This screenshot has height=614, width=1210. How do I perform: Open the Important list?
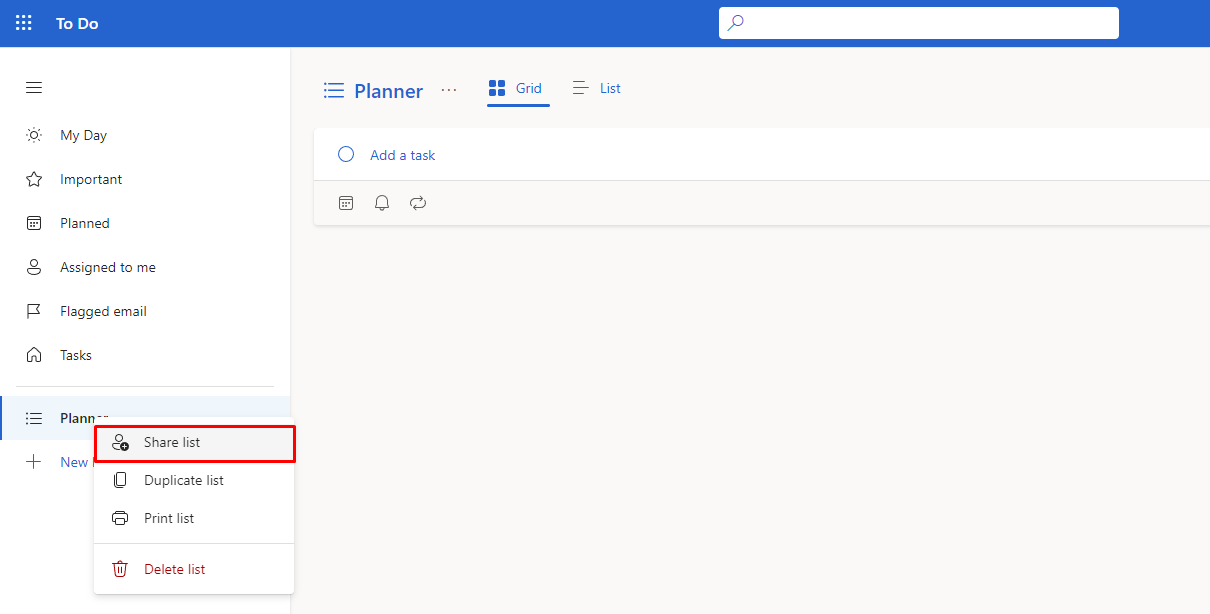point(145,179)
